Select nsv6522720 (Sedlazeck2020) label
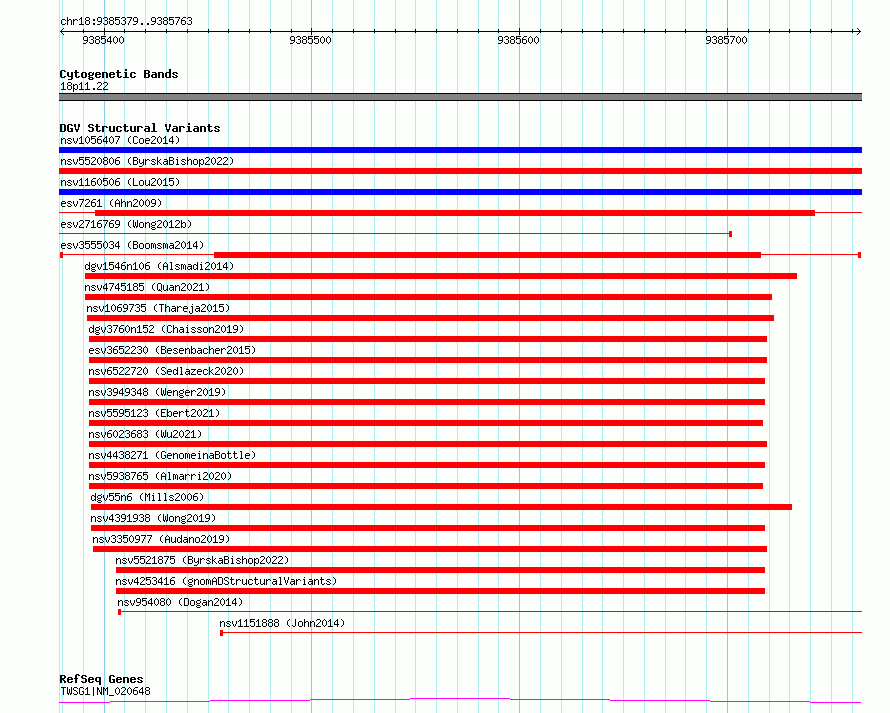Viewport: 890px width, 713px height. tap(166, 371)
